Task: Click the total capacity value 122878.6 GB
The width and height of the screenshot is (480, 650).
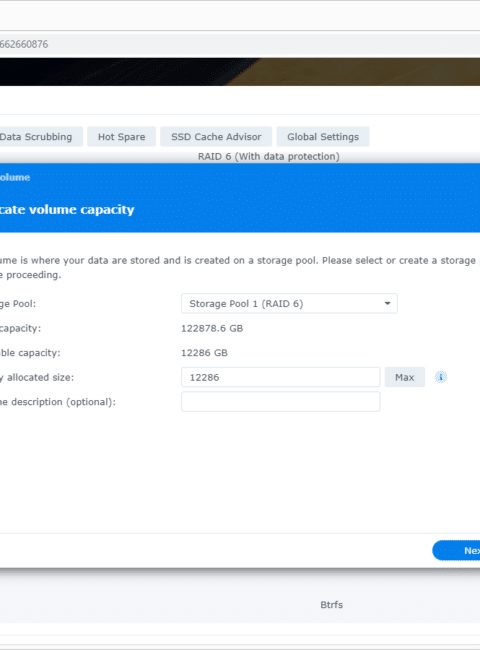Action: tap(212, 328)
